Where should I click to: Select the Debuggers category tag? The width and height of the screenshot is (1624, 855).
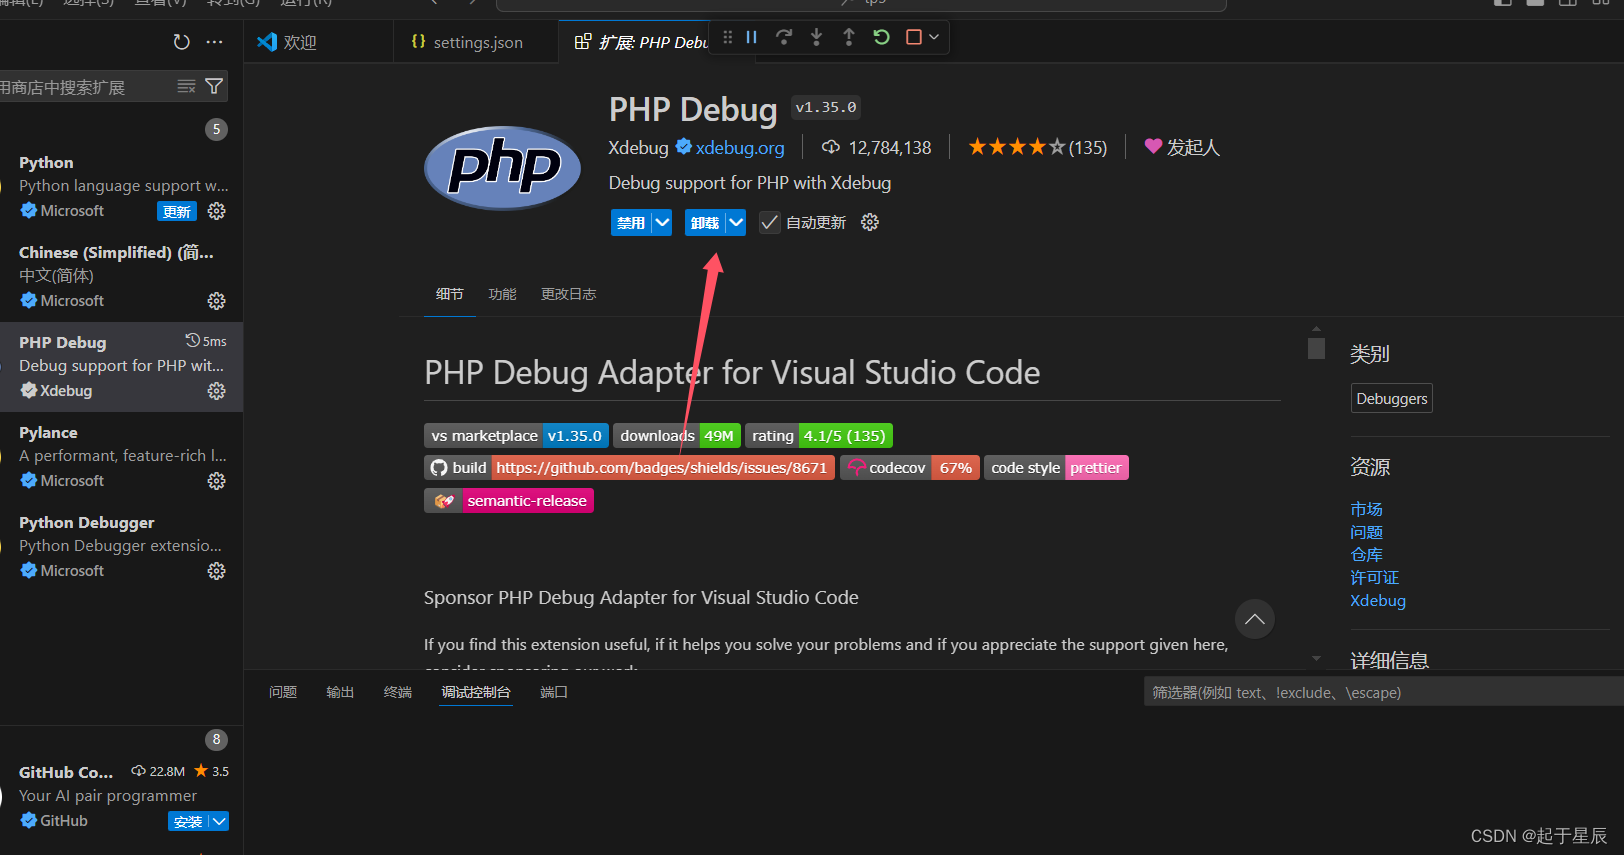click(x=1392, y=398)
